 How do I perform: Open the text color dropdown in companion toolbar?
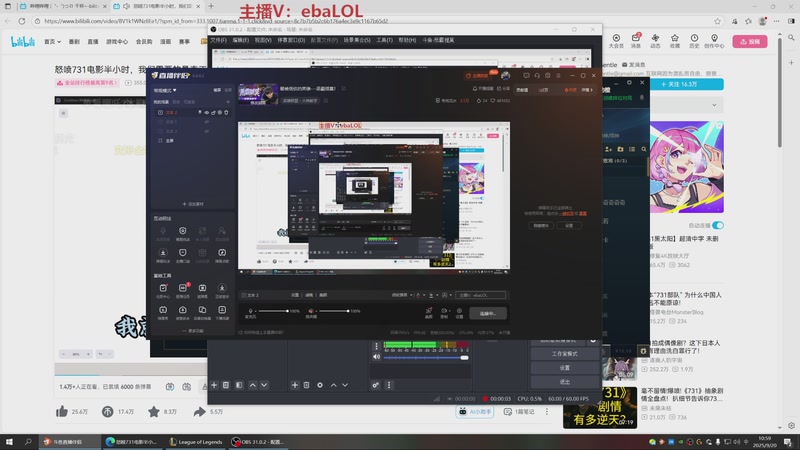coord(420,295)
